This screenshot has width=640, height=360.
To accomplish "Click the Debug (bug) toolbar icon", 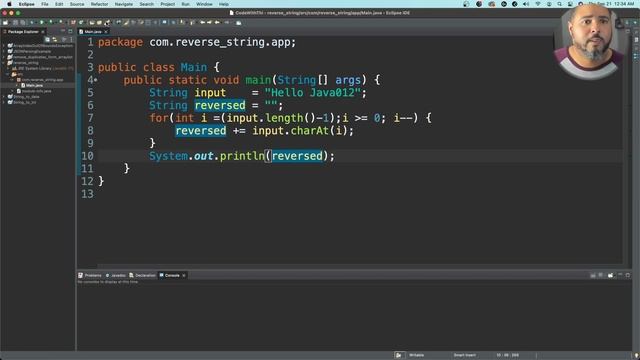I will (32, 22).
